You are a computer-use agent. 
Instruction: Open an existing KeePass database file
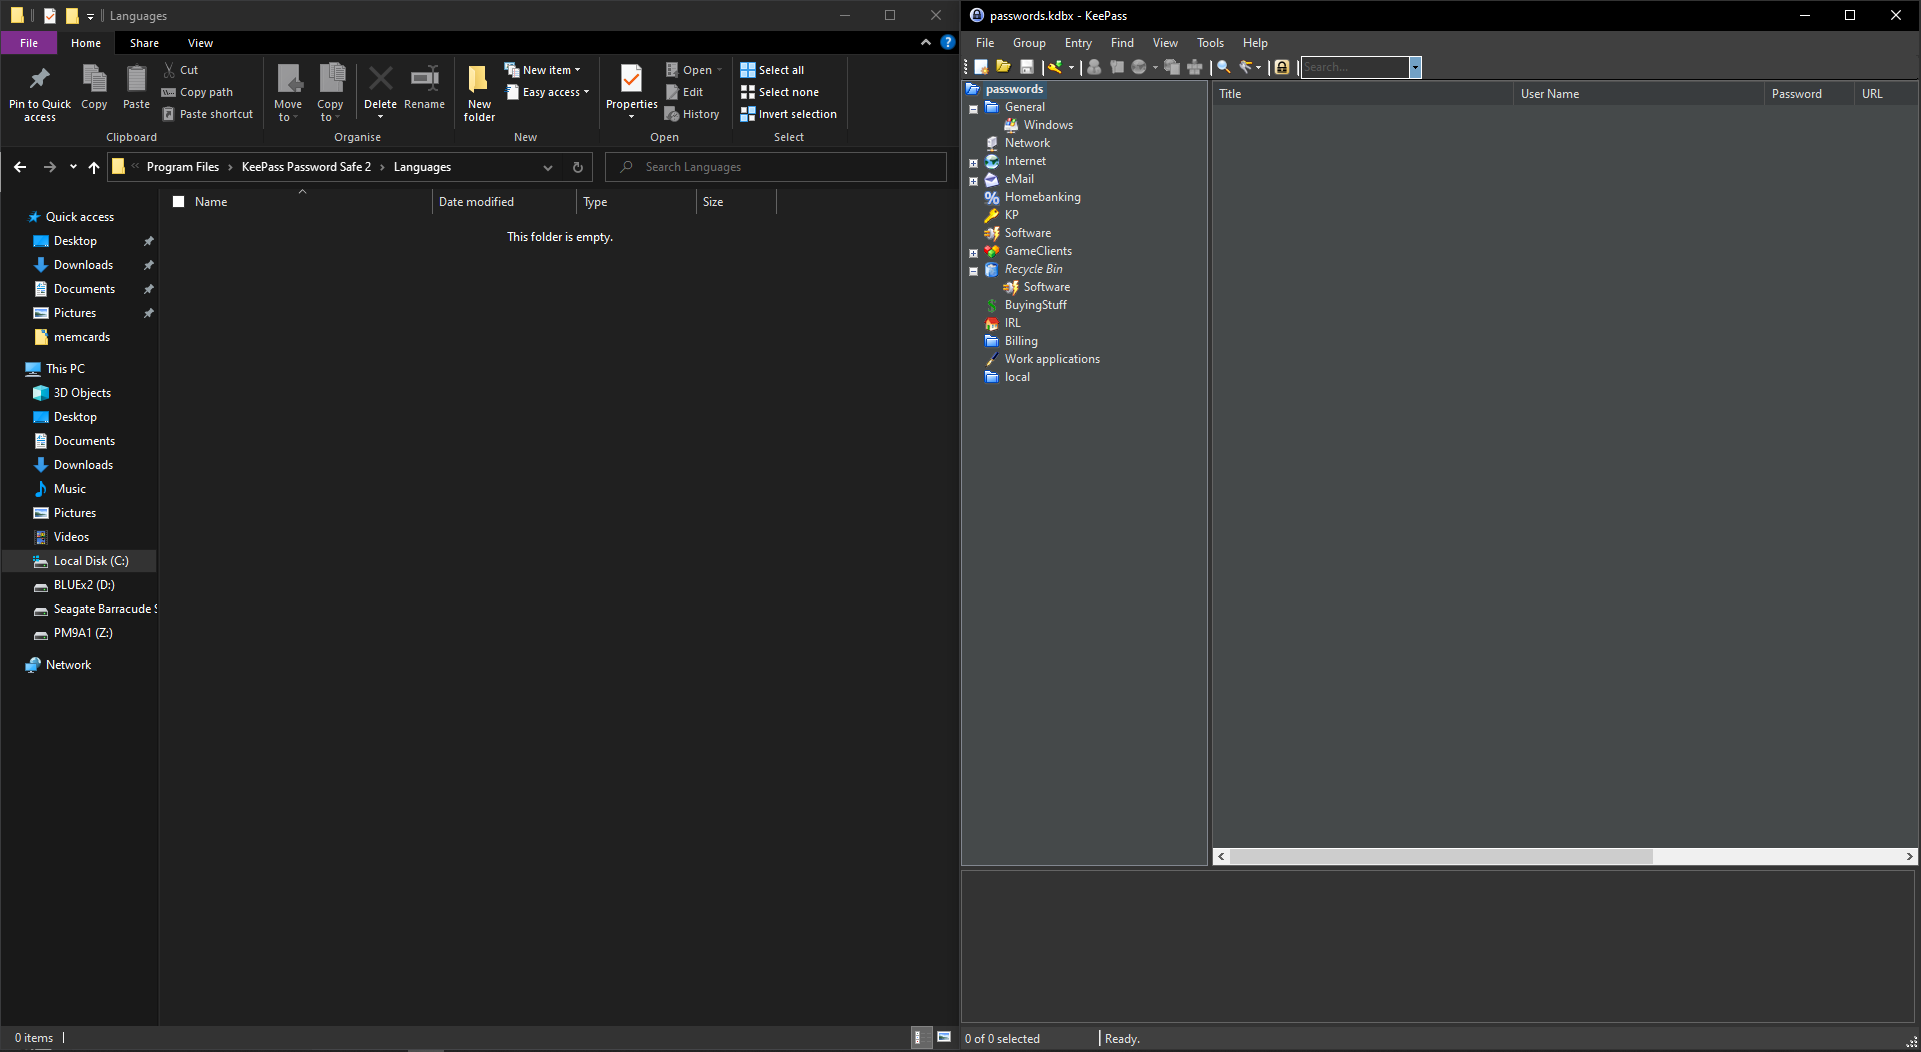pos(1004,67)
